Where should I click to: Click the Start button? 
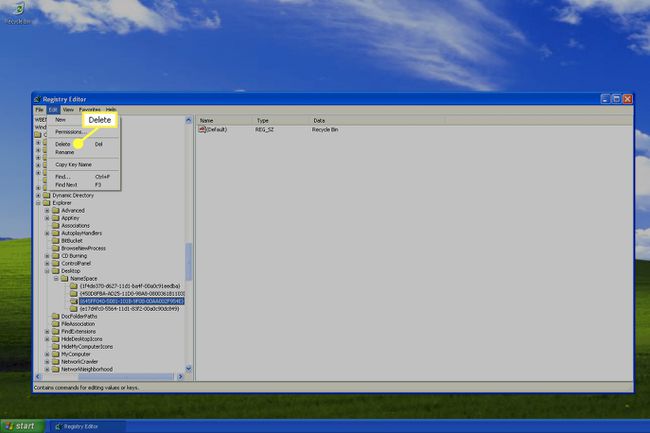(22, 426)
